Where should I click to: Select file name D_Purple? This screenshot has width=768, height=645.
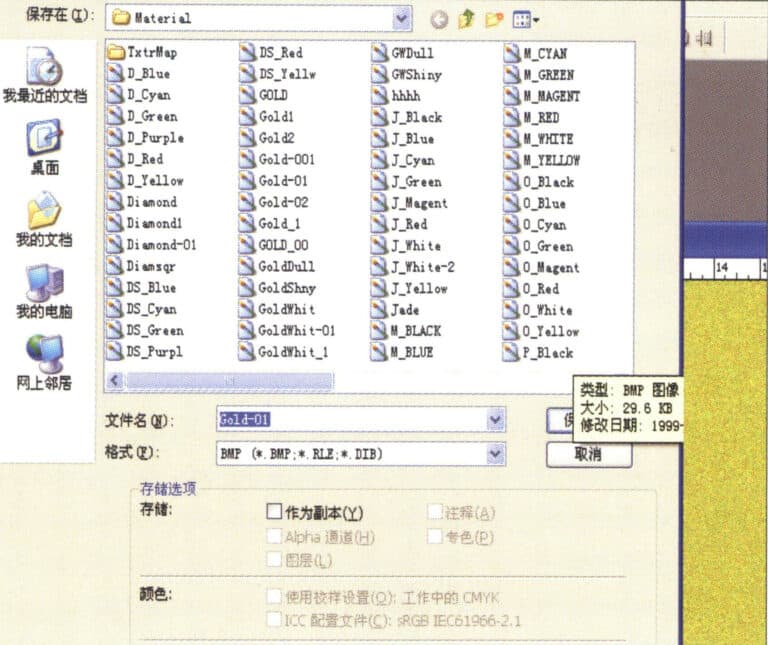155,138
